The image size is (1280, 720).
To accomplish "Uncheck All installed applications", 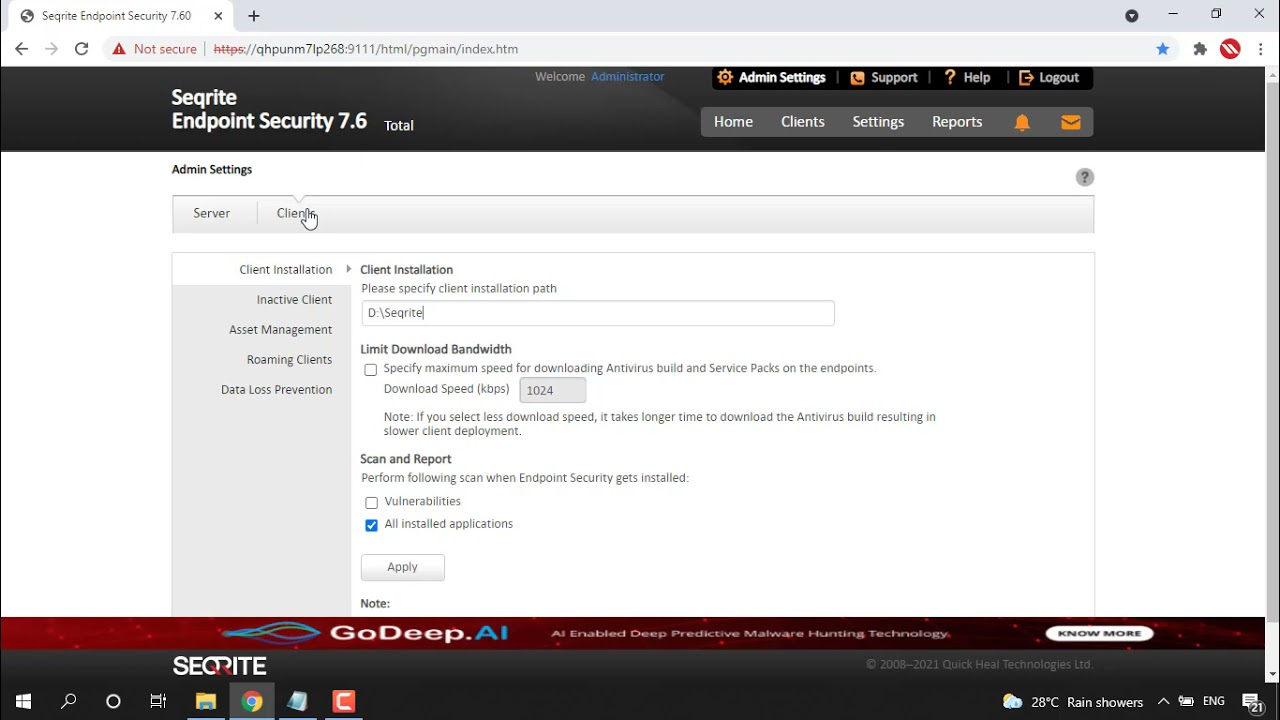I will click(x=371, y=525).
